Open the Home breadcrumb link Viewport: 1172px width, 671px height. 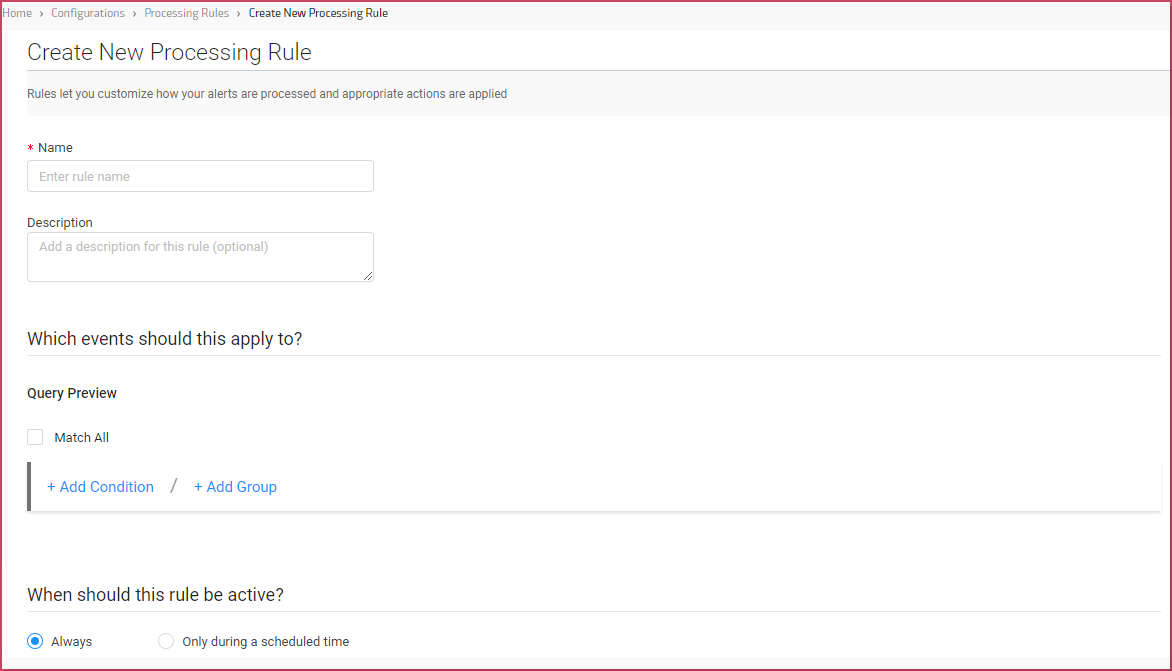click(x=16, y=13)
